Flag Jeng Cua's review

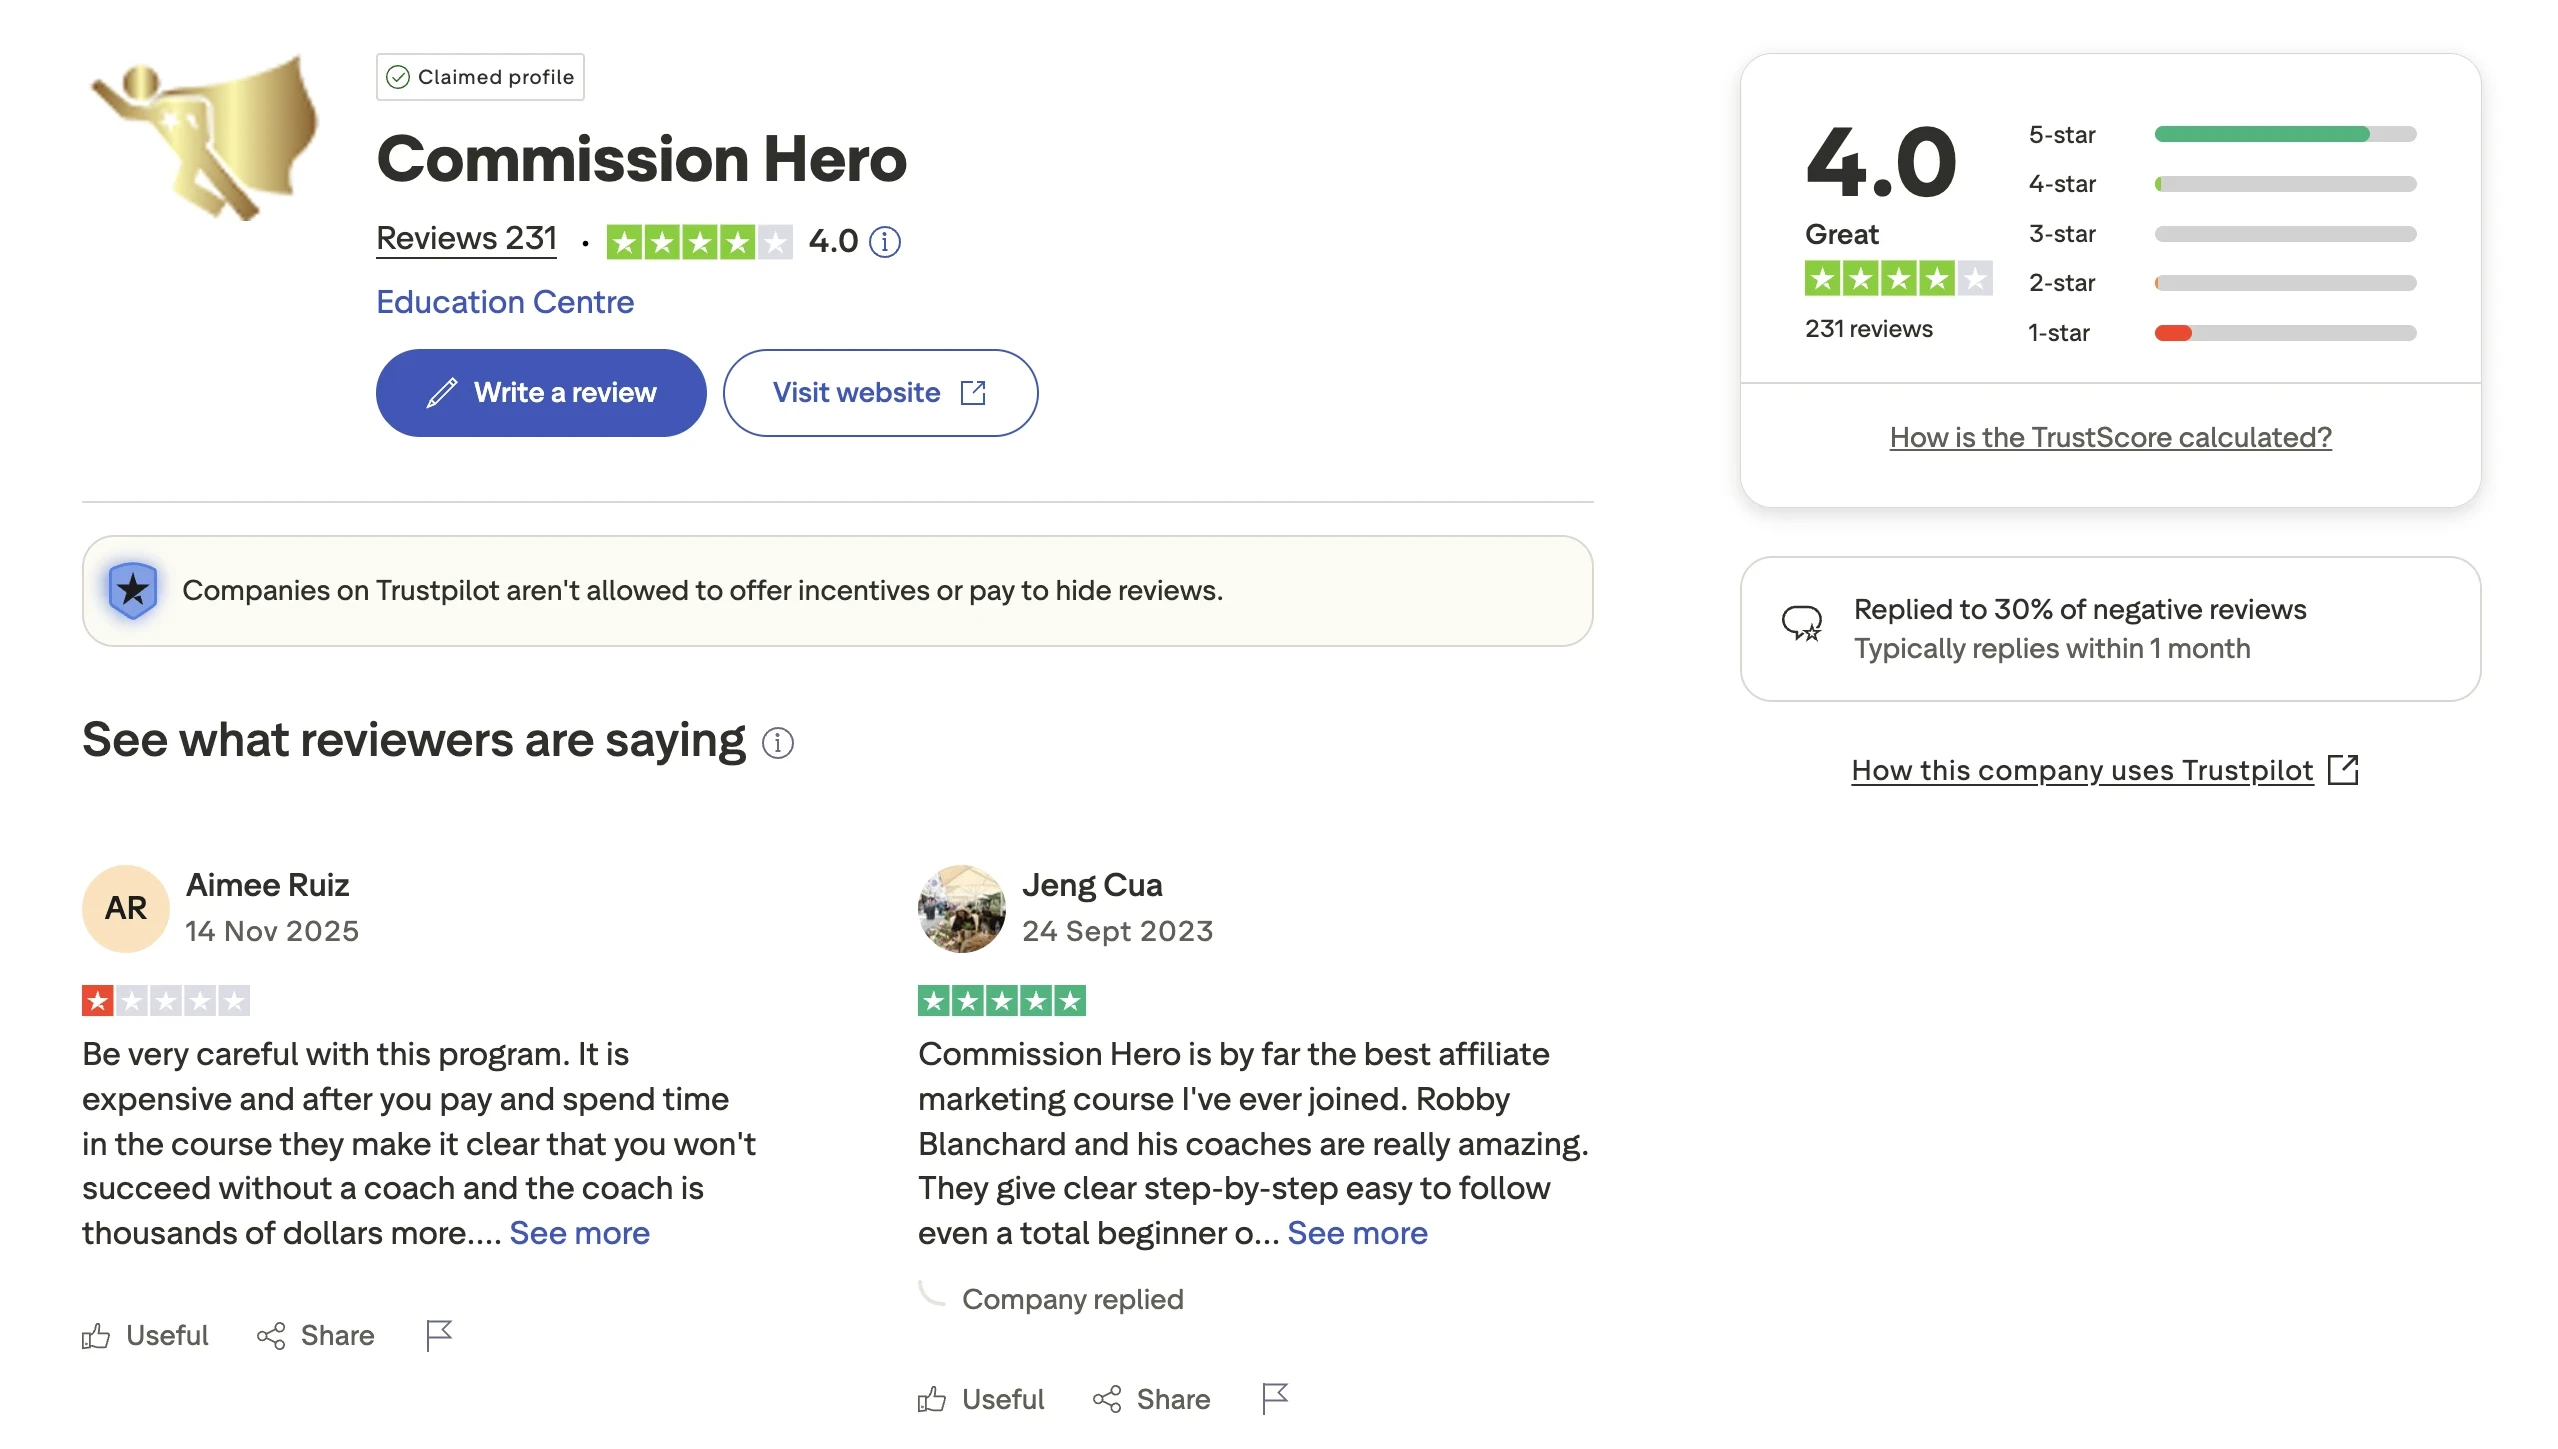click(1274, 1398)
